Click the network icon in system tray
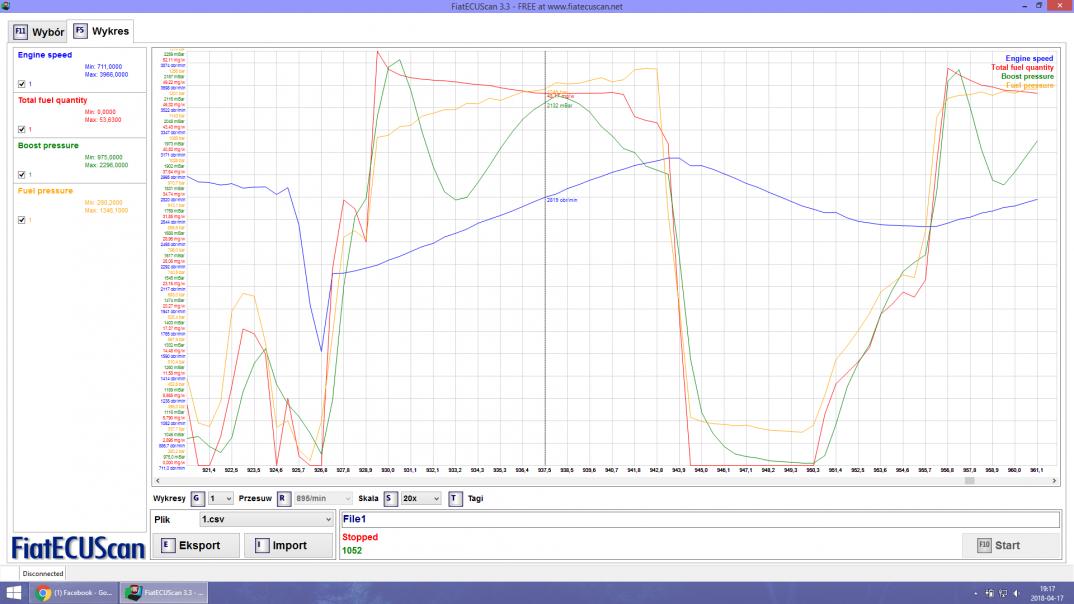 [1003, 593]
